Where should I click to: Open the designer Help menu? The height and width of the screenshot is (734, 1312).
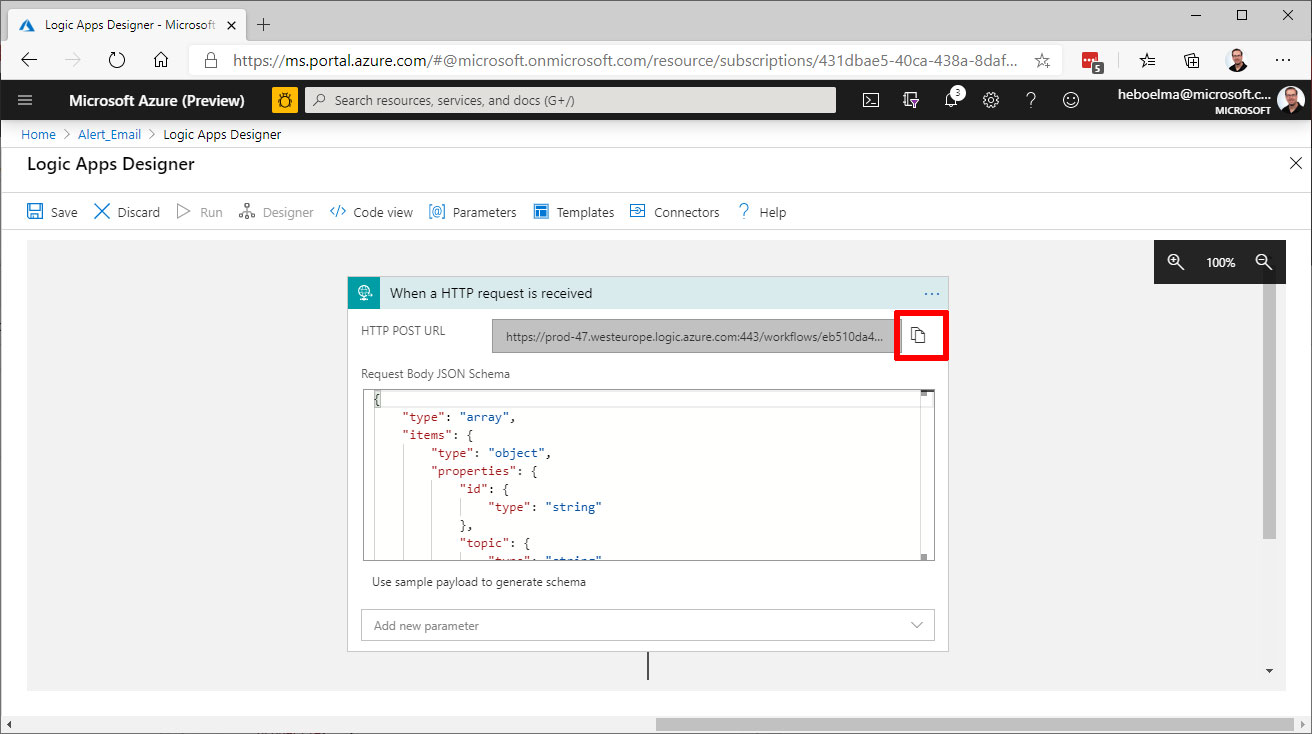tap(761, 212)
